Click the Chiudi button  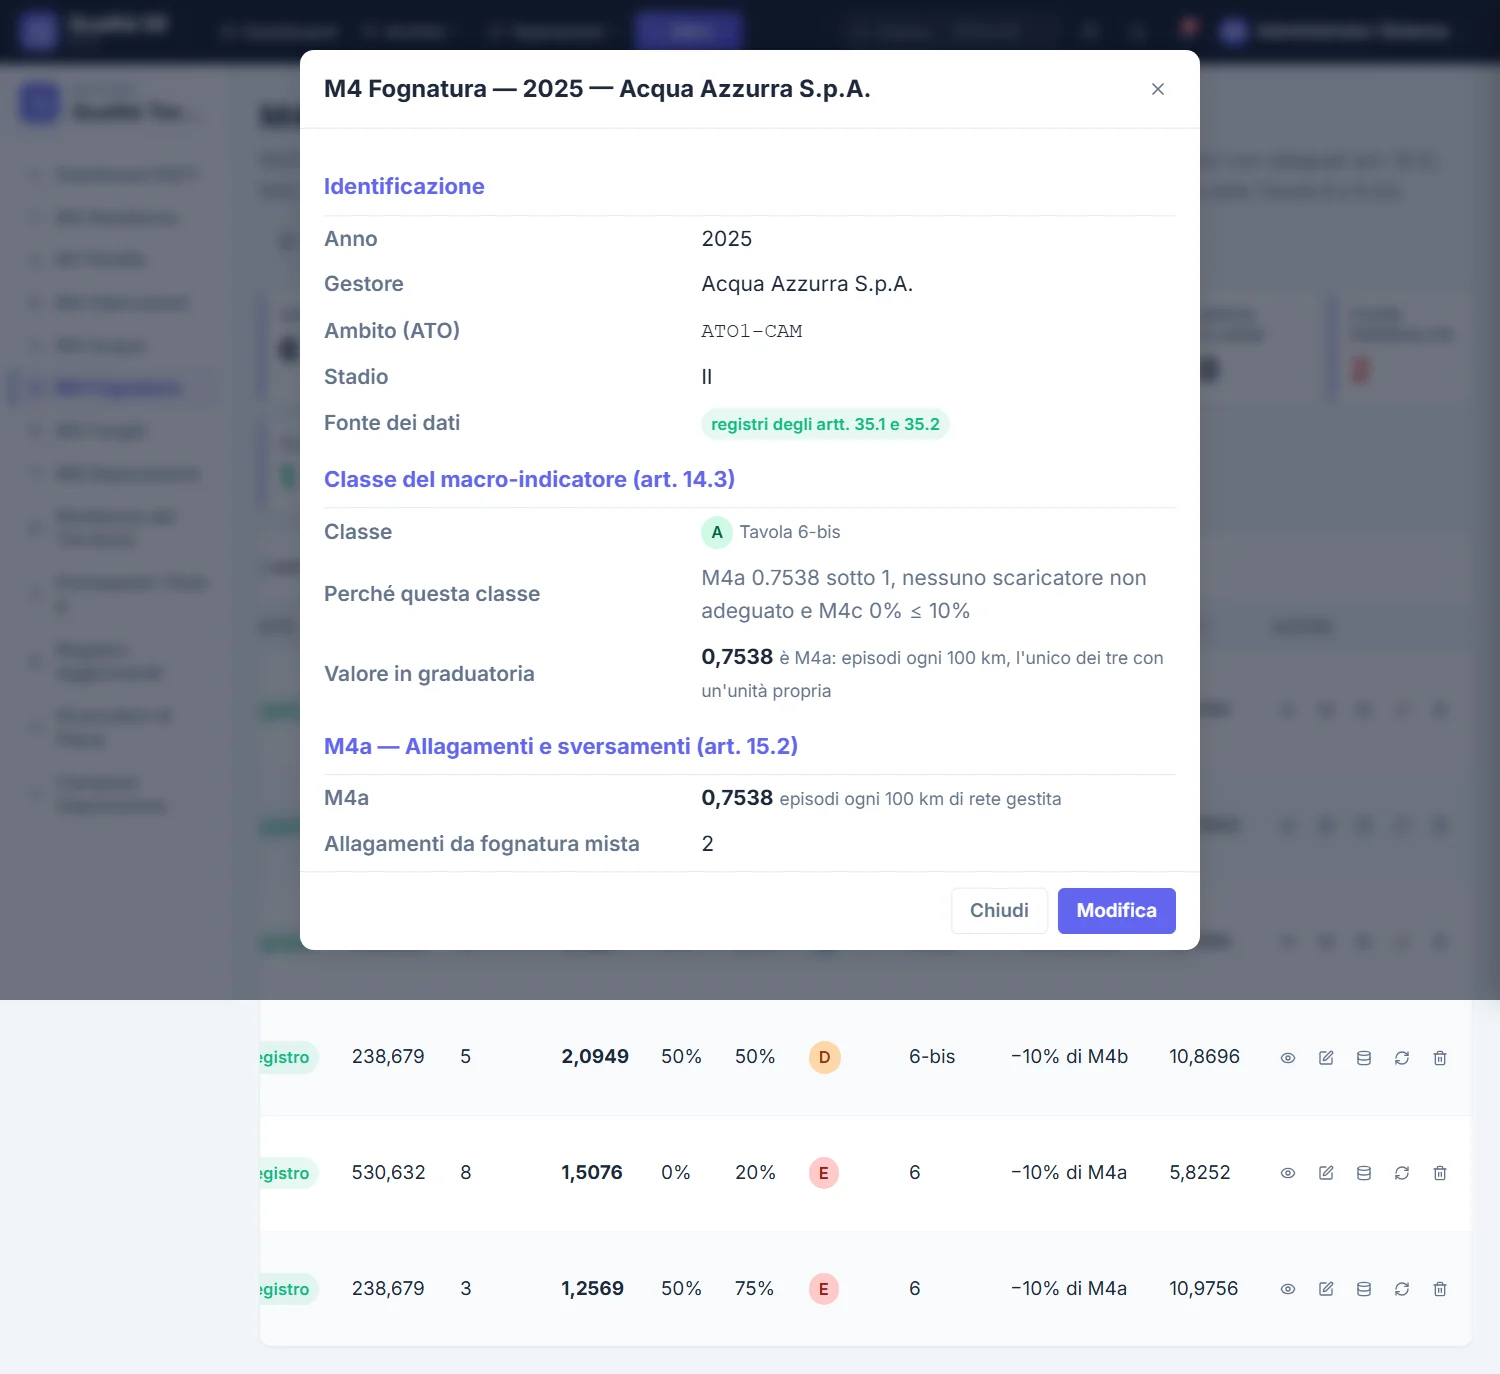(x=999, y=911)
